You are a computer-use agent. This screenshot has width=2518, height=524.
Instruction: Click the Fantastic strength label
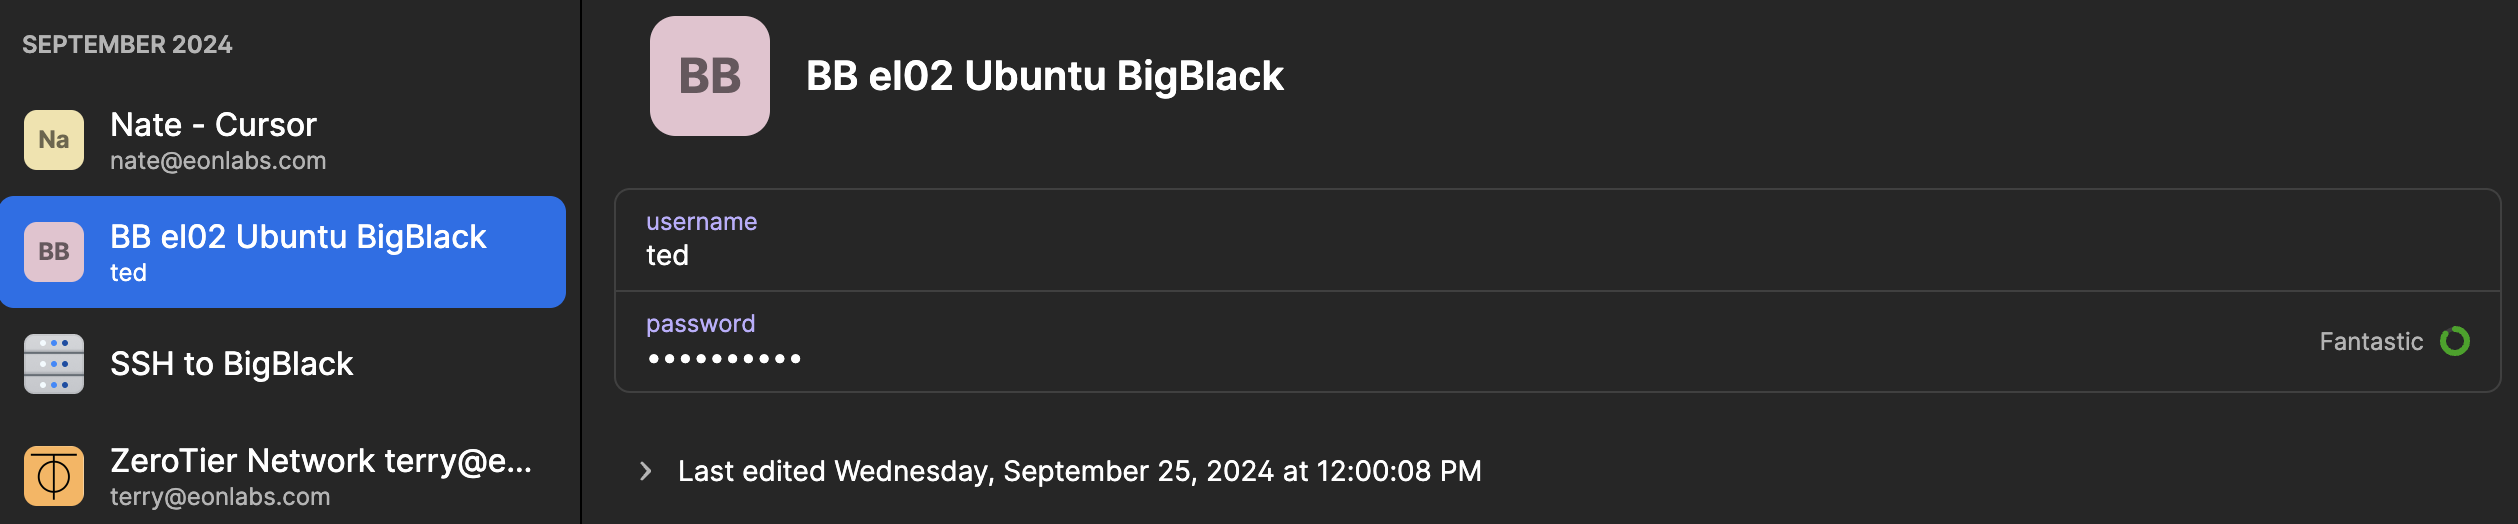click(2371, 342)
